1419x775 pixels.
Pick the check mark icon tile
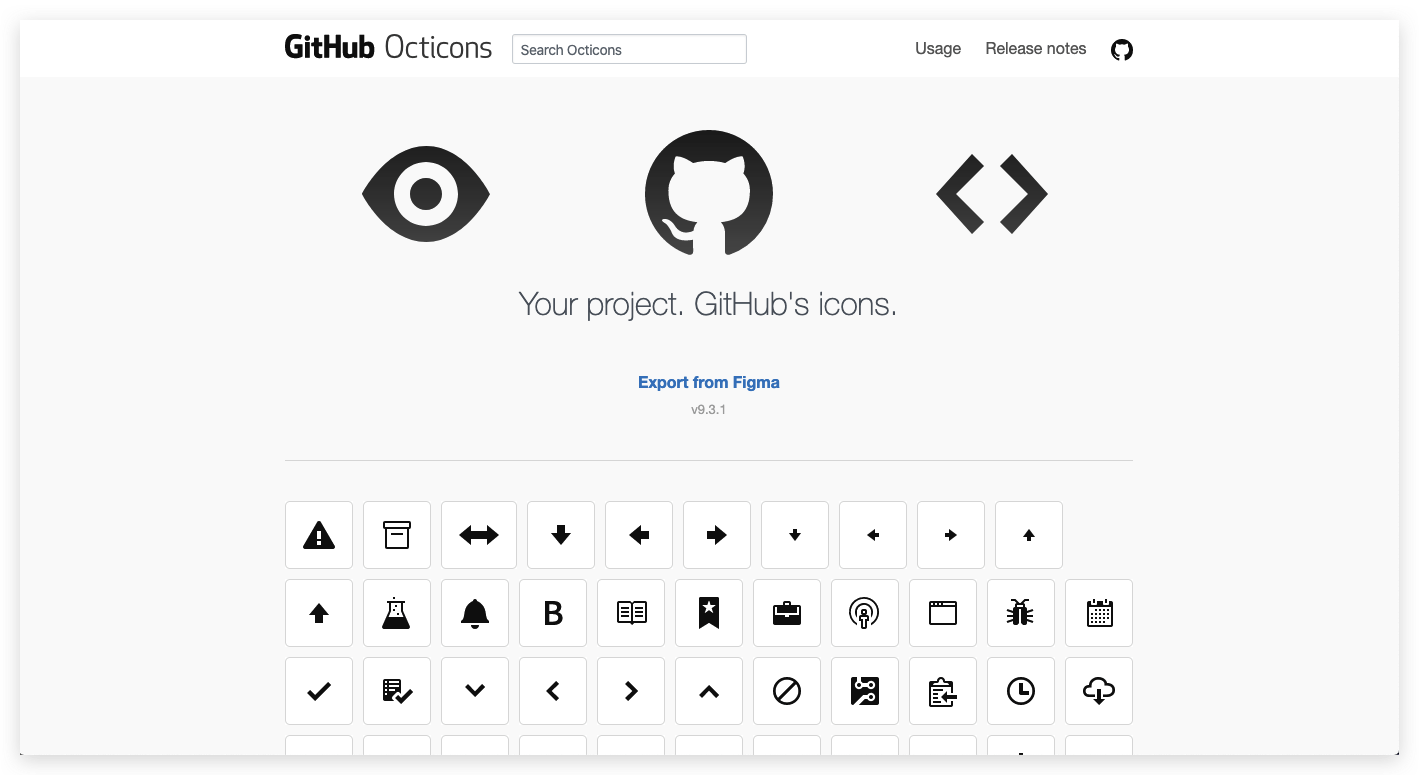[319, 691]
